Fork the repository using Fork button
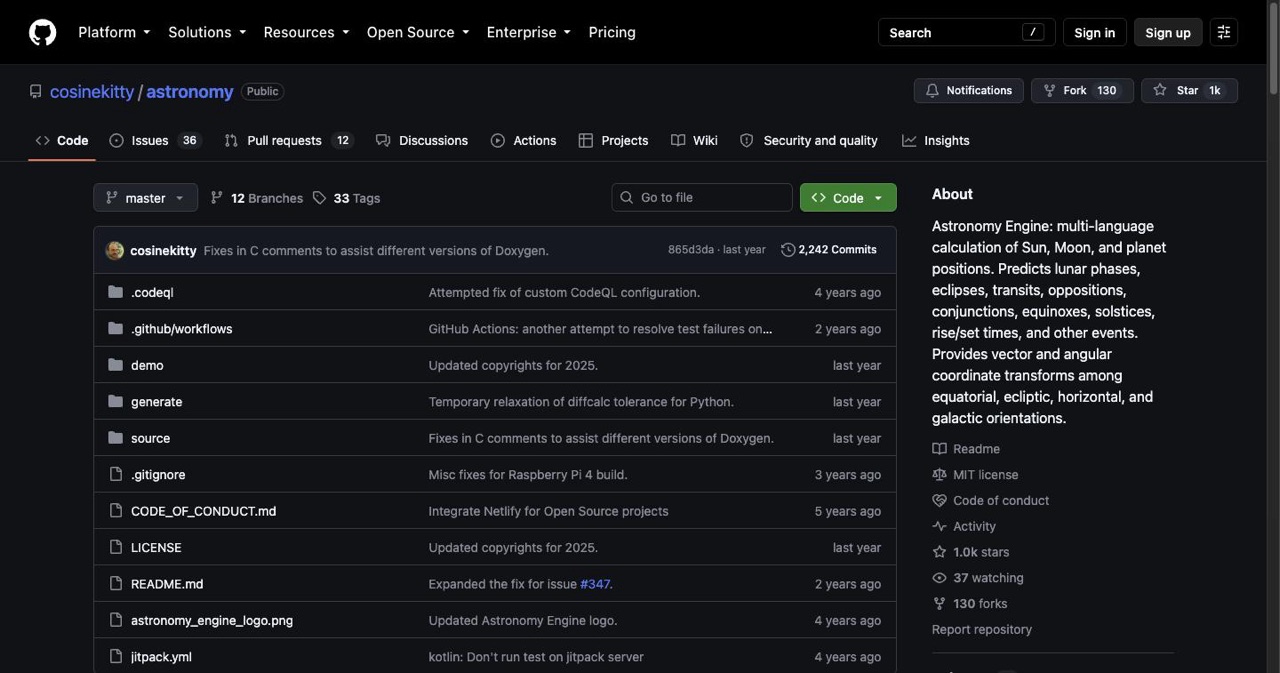The height and width of the screenshot is (673, 1280). pos(1082,90)
